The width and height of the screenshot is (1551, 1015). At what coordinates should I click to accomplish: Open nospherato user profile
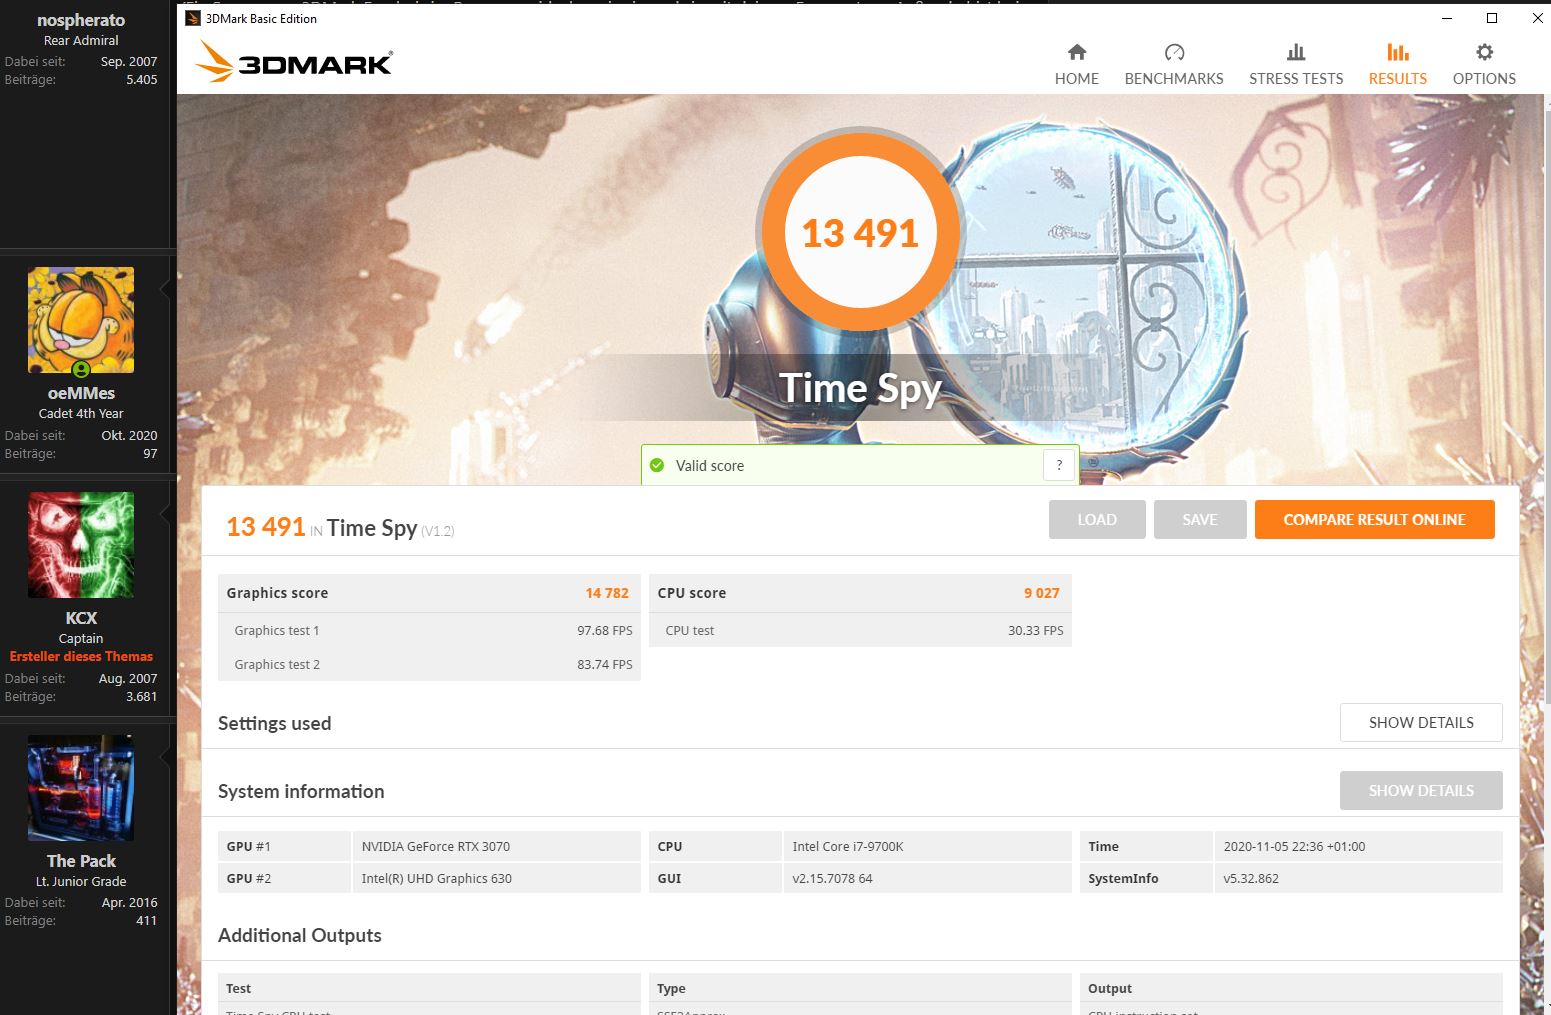(81, 20)
